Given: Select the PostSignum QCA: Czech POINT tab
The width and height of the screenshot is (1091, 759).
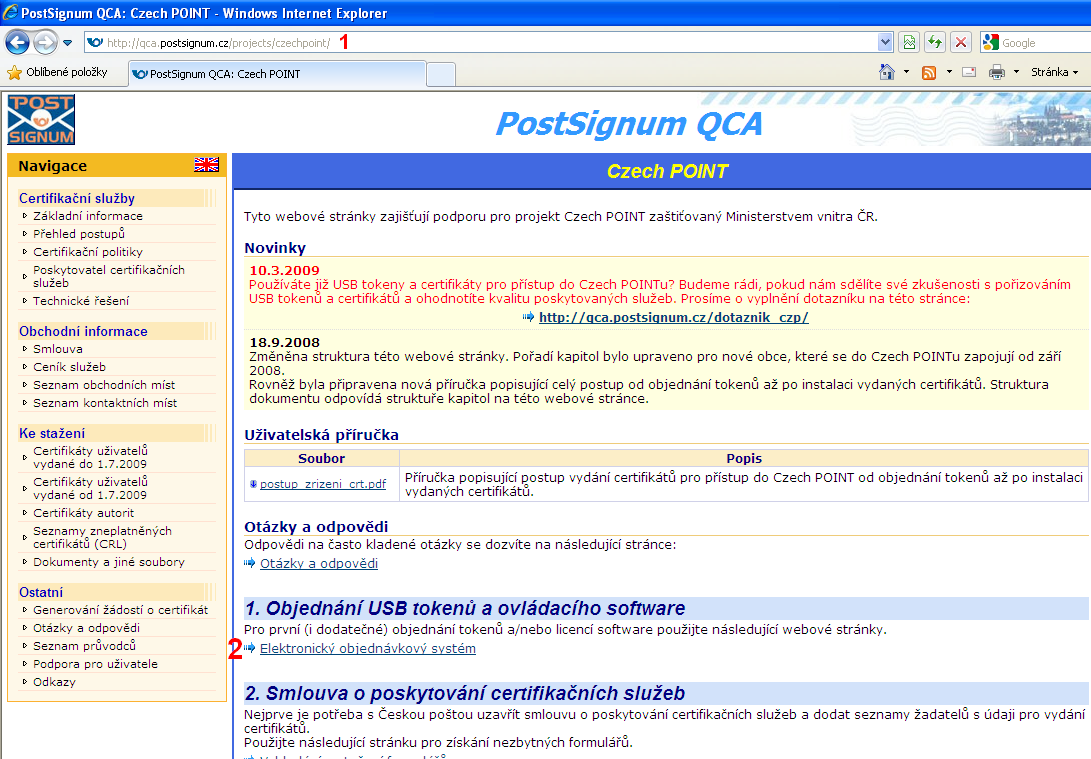Looking at the screenshot, I should pos(277,74).
